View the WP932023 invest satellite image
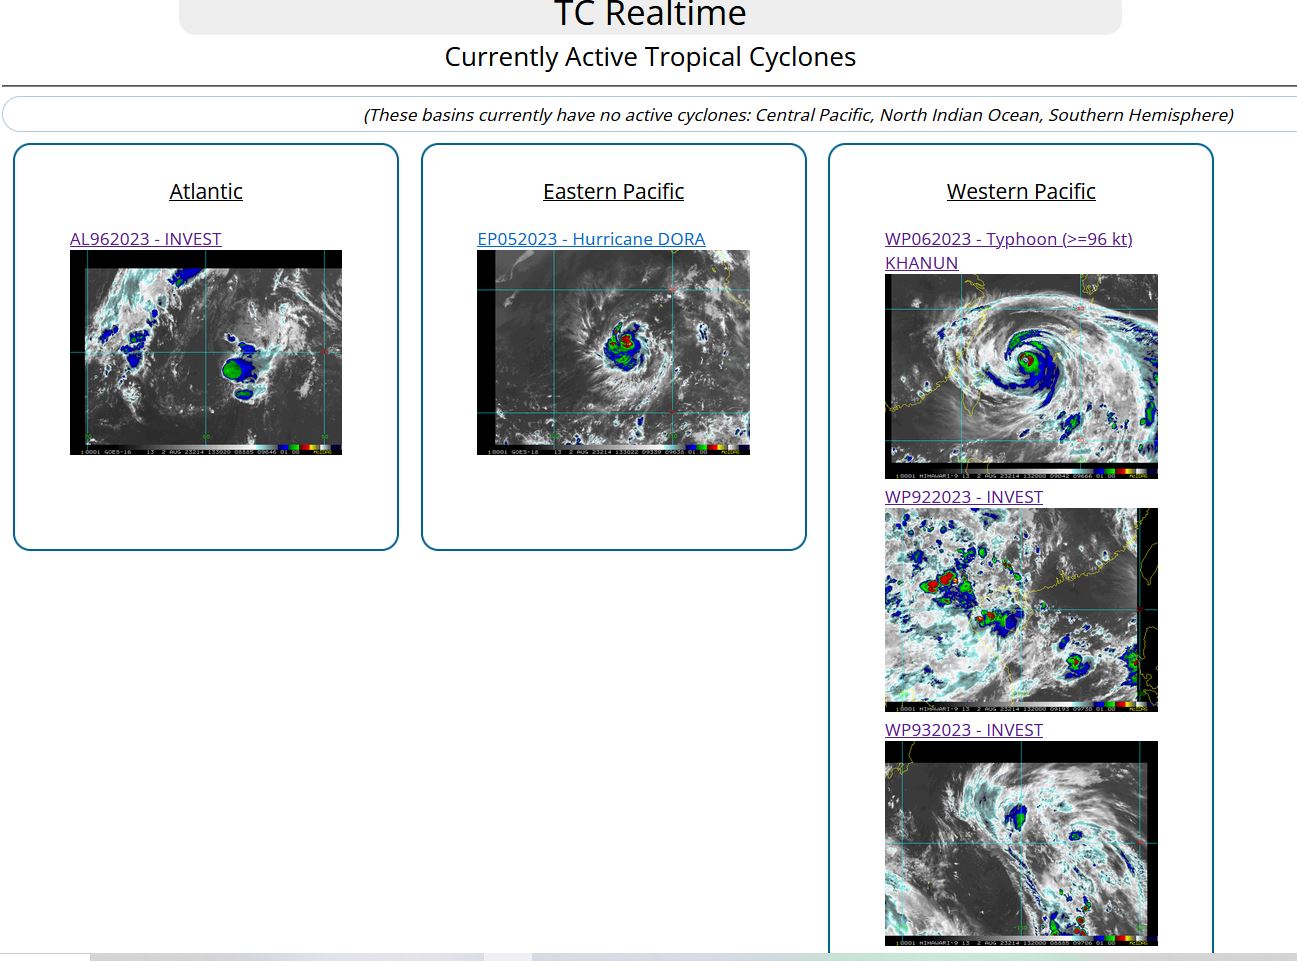The height and width of the screenshot is (961, 1297). 1021,843
